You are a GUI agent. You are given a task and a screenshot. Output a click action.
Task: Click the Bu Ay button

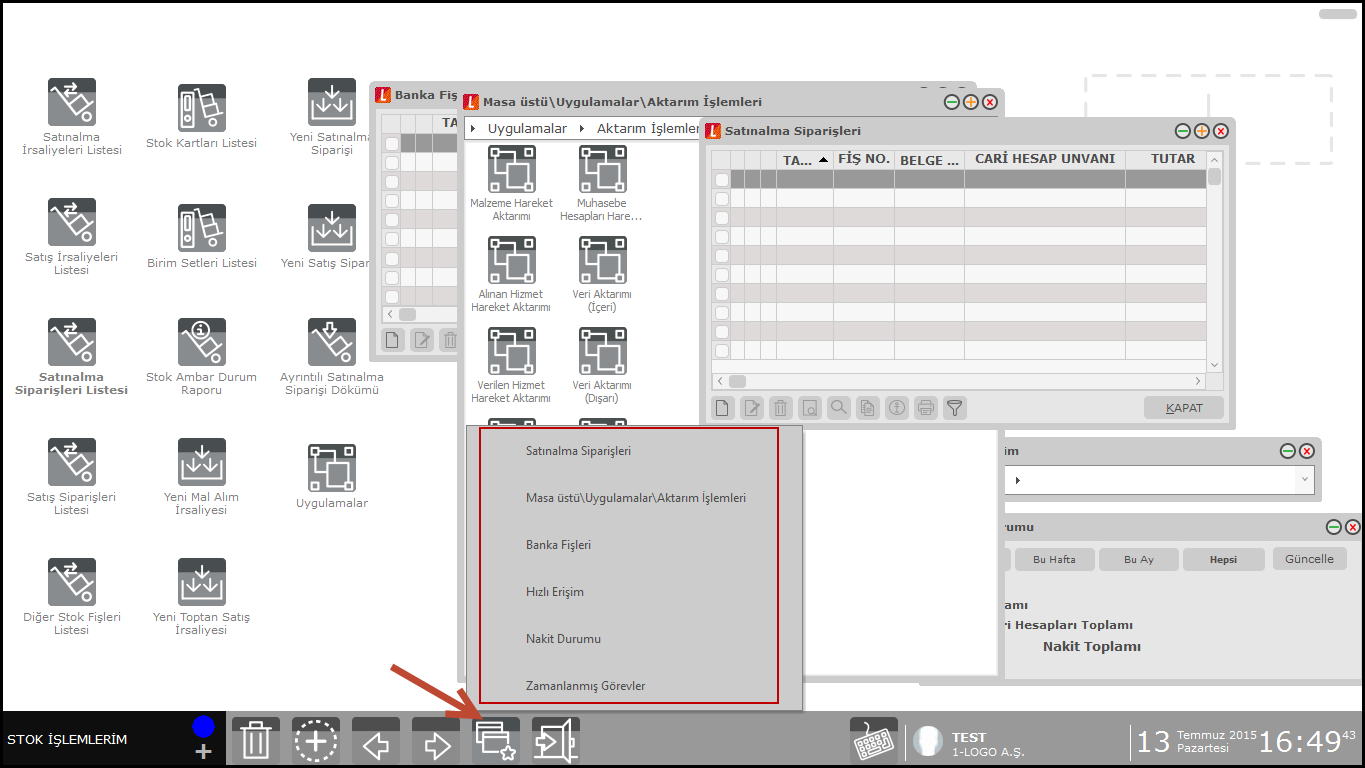tap(1138, 559)
